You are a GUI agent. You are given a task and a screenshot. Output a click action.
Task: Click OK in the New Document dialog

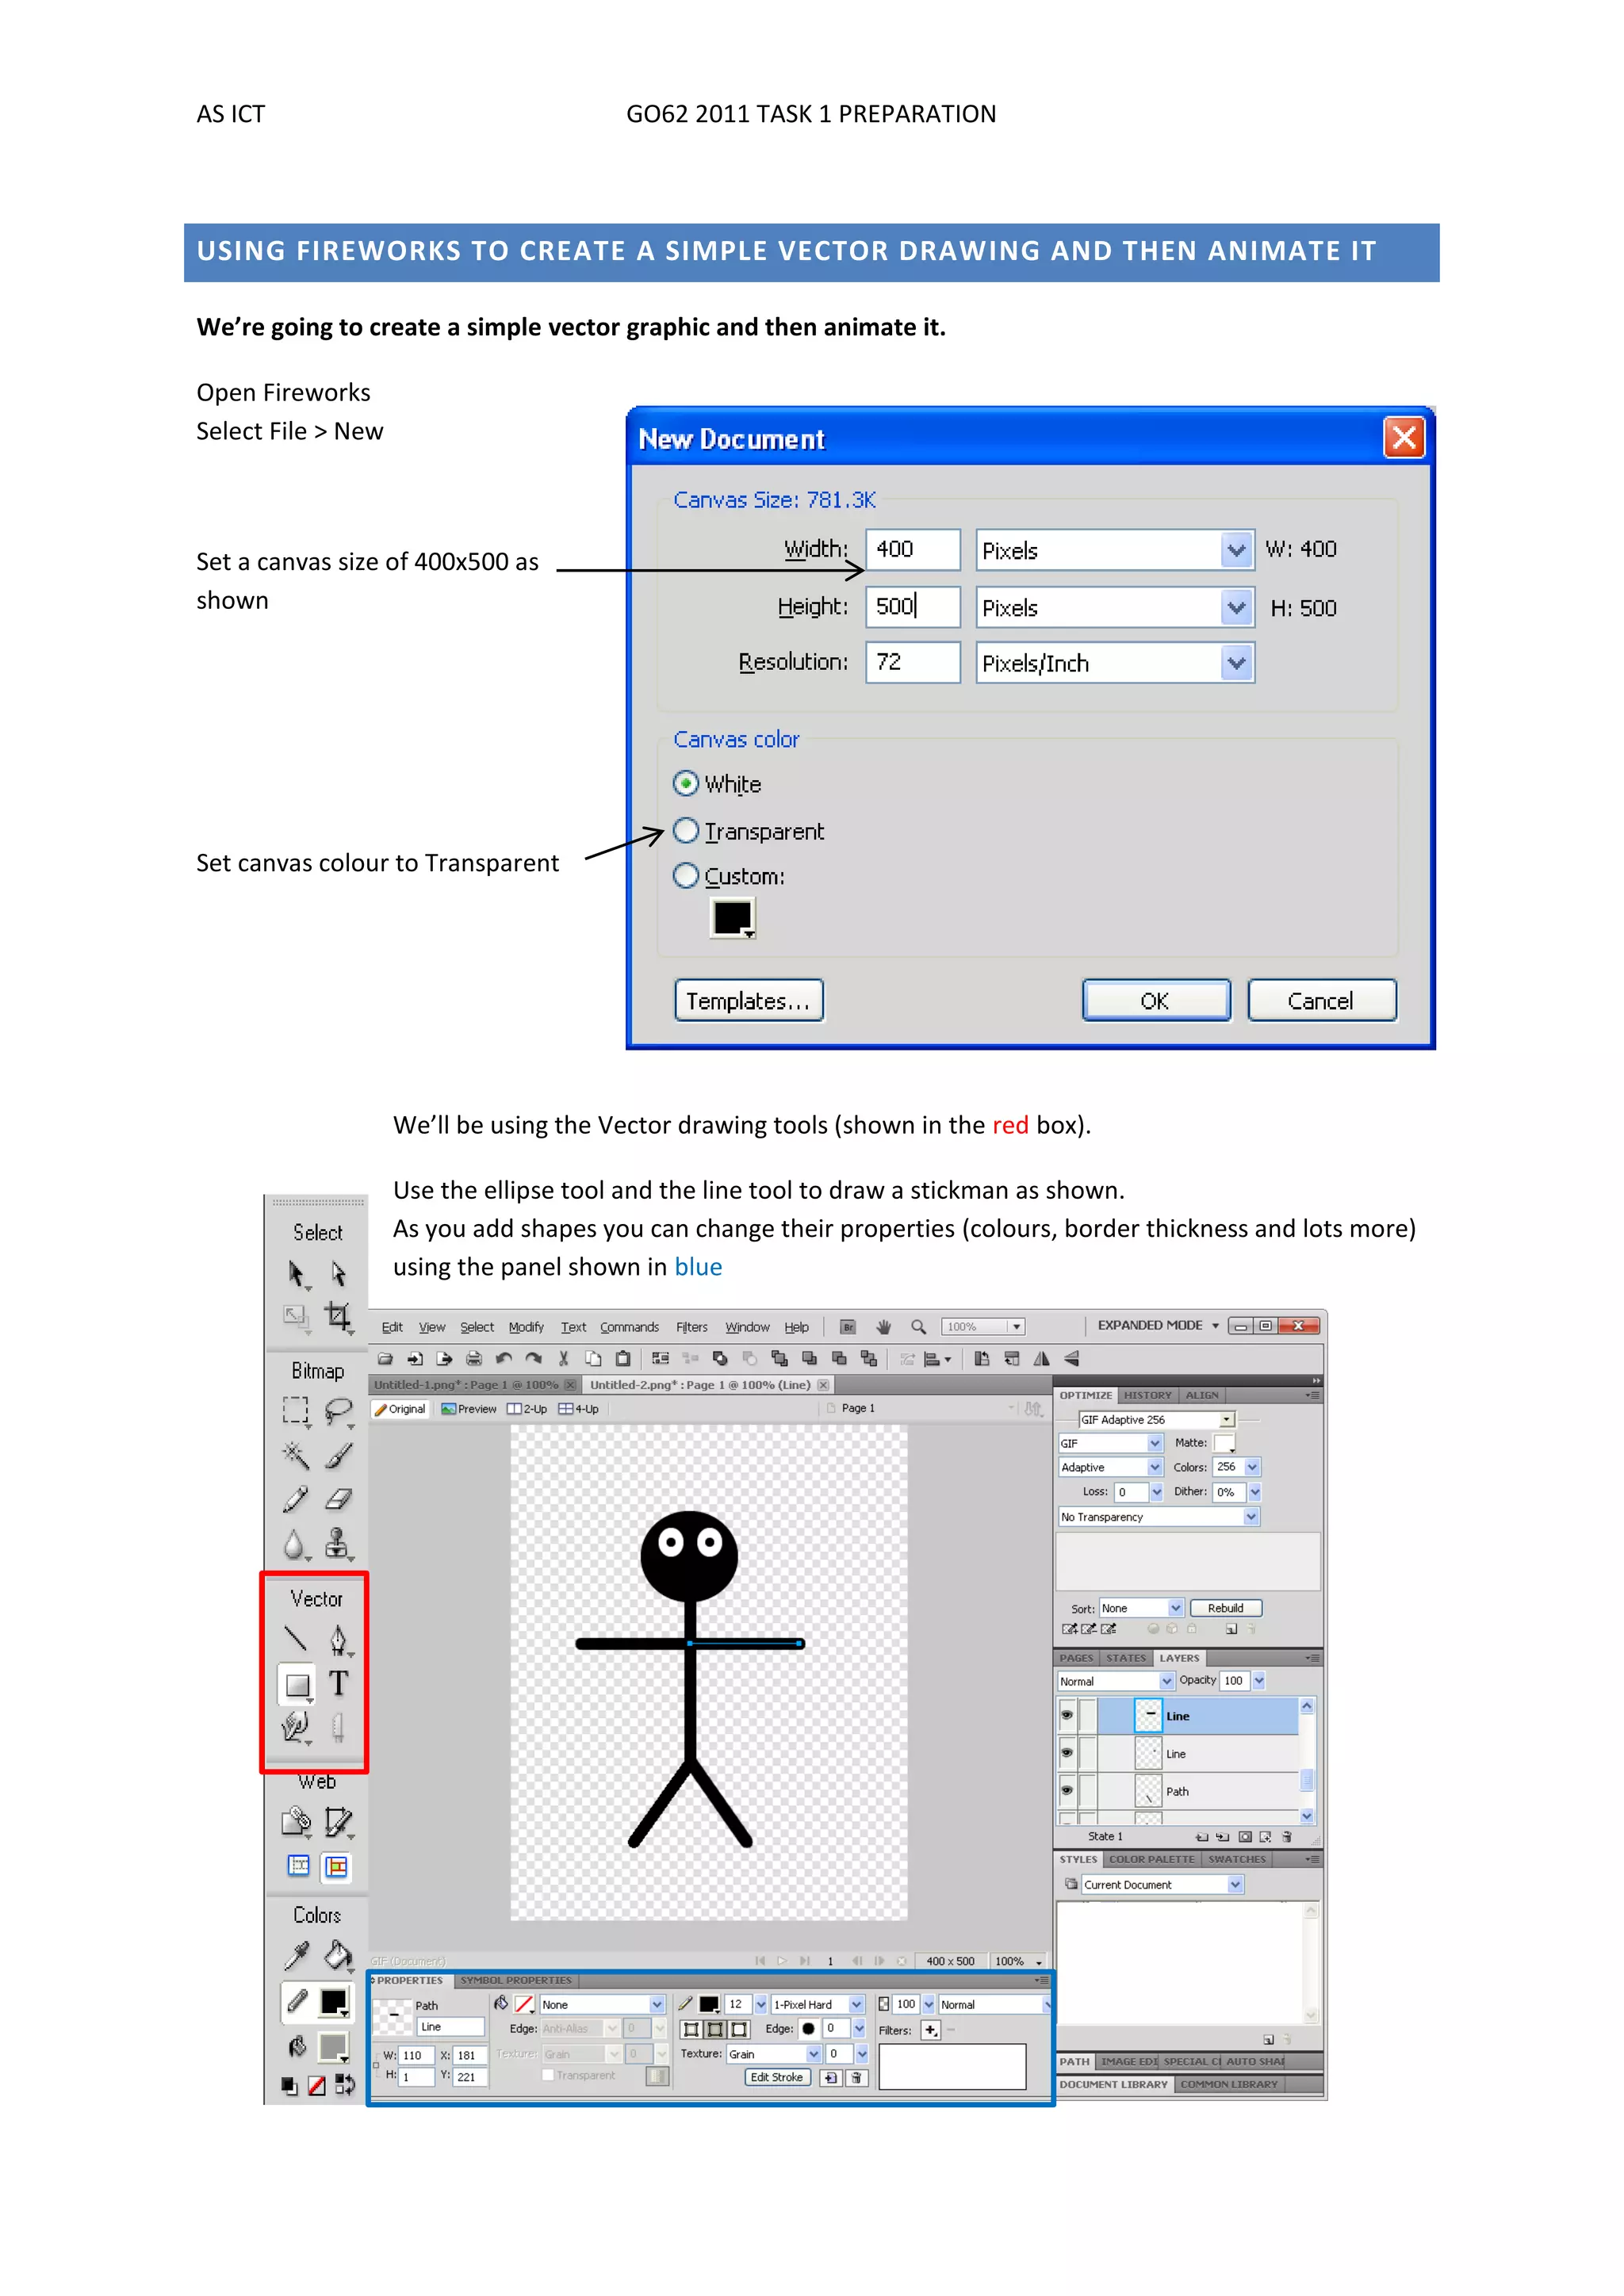click(1155, 1001)
